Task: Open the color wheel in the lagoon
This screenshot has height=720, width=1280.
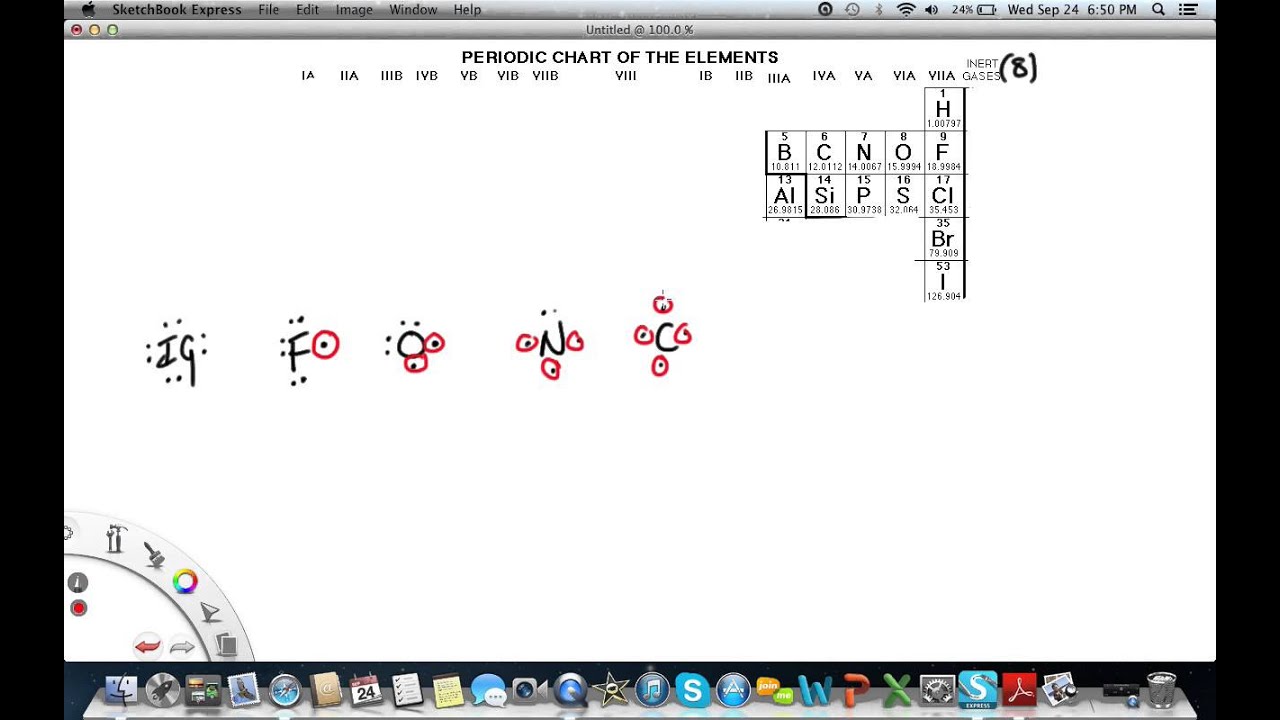Action: 185,581
